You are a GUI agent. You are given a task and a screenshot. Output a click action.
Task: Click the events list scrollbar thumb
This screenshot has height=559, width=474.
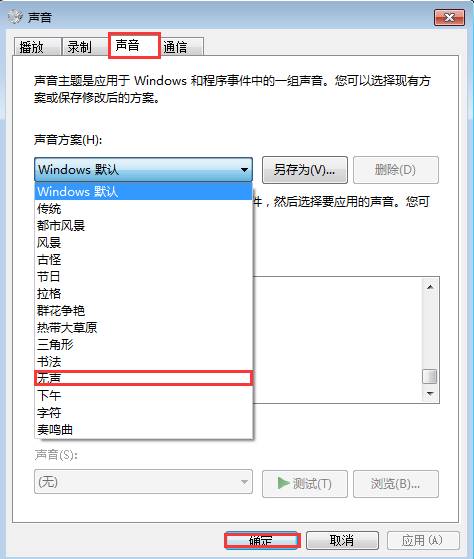tap(430, 376)
